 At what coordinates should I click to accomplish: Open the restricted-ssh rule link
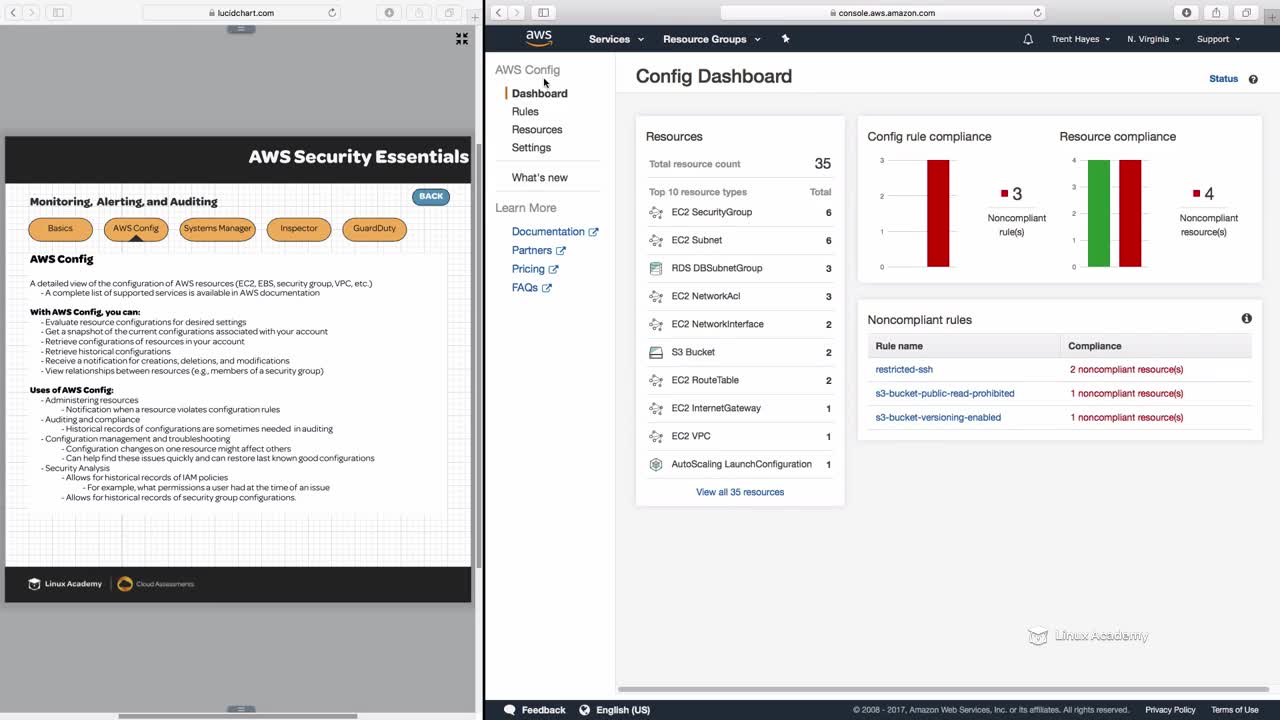click(904, 369)
